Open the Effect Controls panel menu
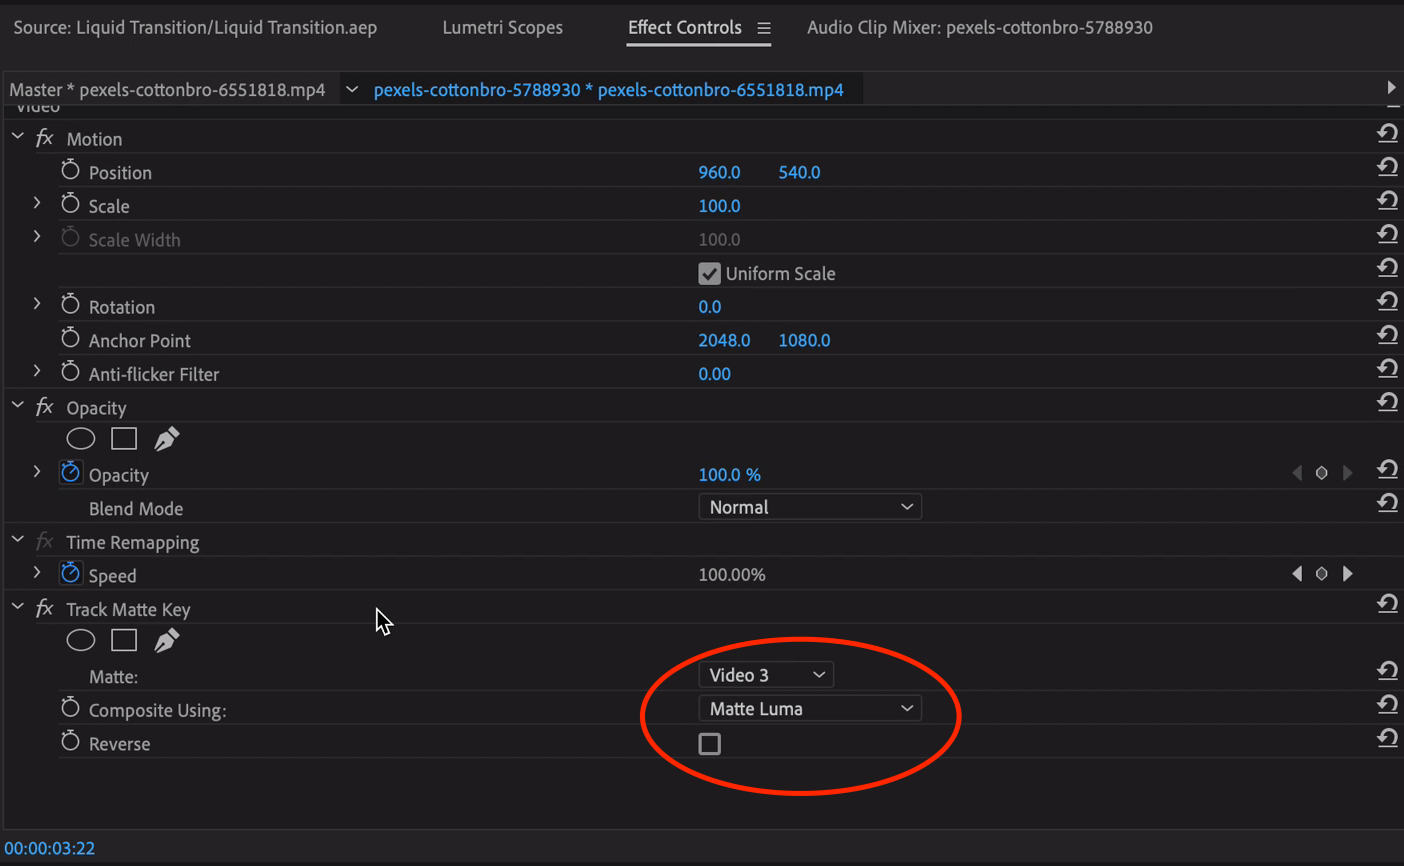The image size is (1404, 866). (764, 28)
